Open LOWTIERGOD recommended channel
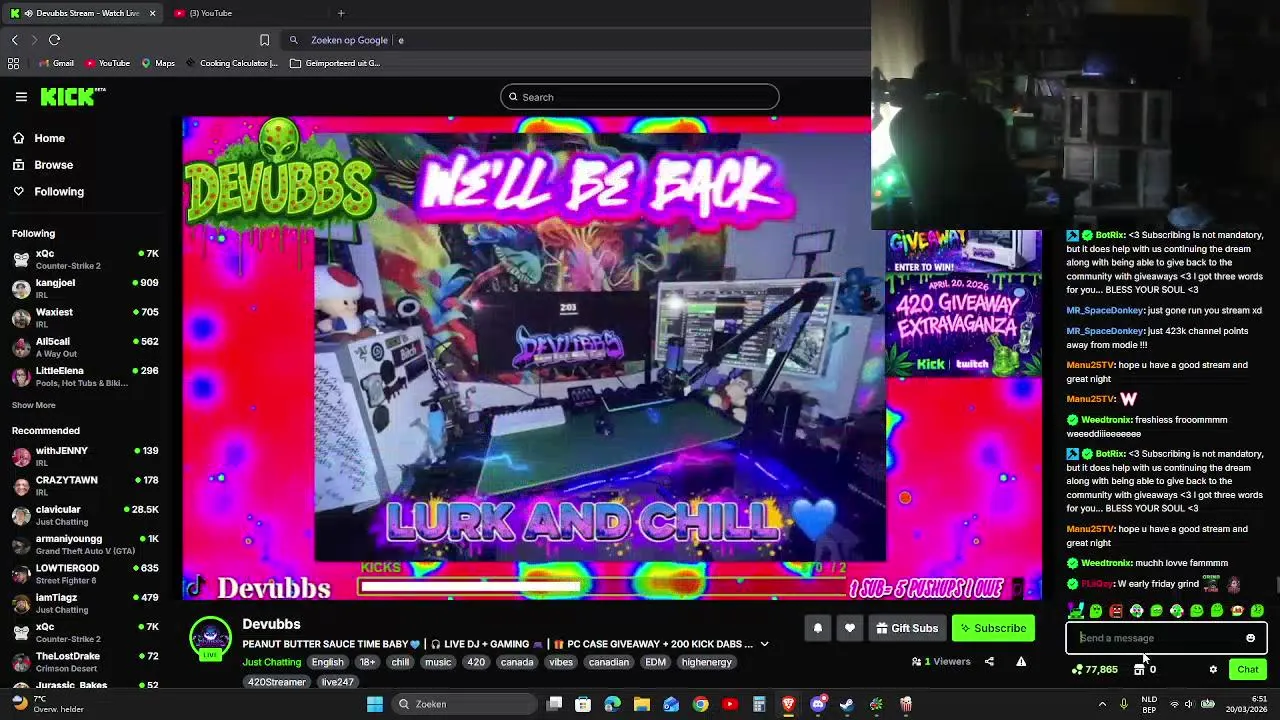The height and width of the screenshot is (720, 1280). pos(85,573)
